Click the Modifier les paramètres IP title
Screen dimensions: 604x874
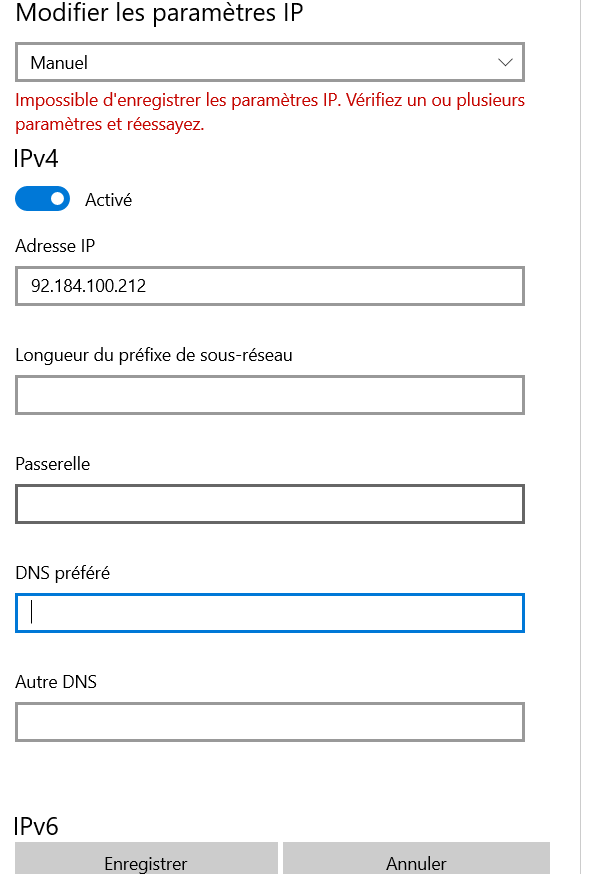point(160,14)
